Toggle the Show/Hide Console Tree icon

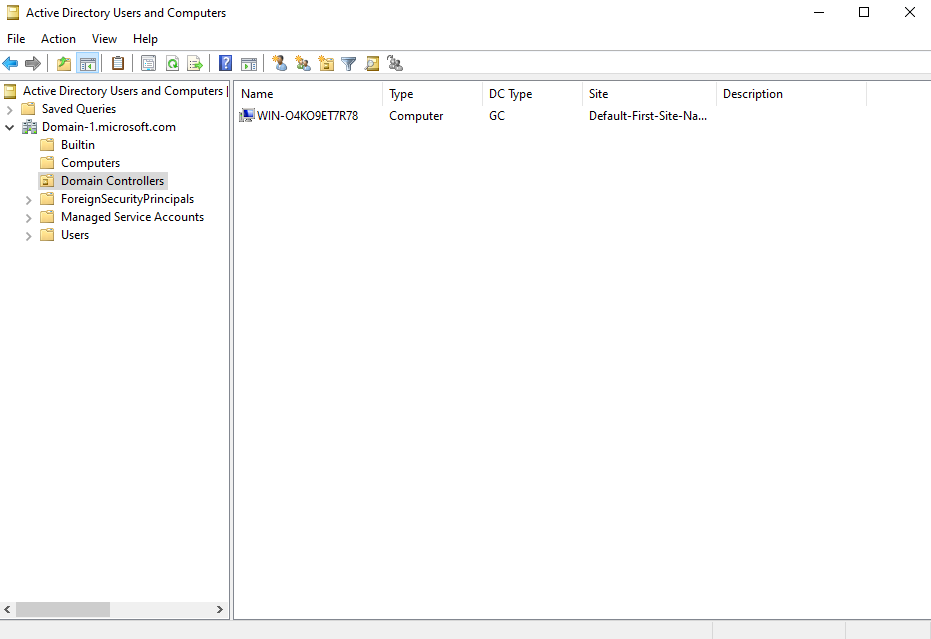86,63
